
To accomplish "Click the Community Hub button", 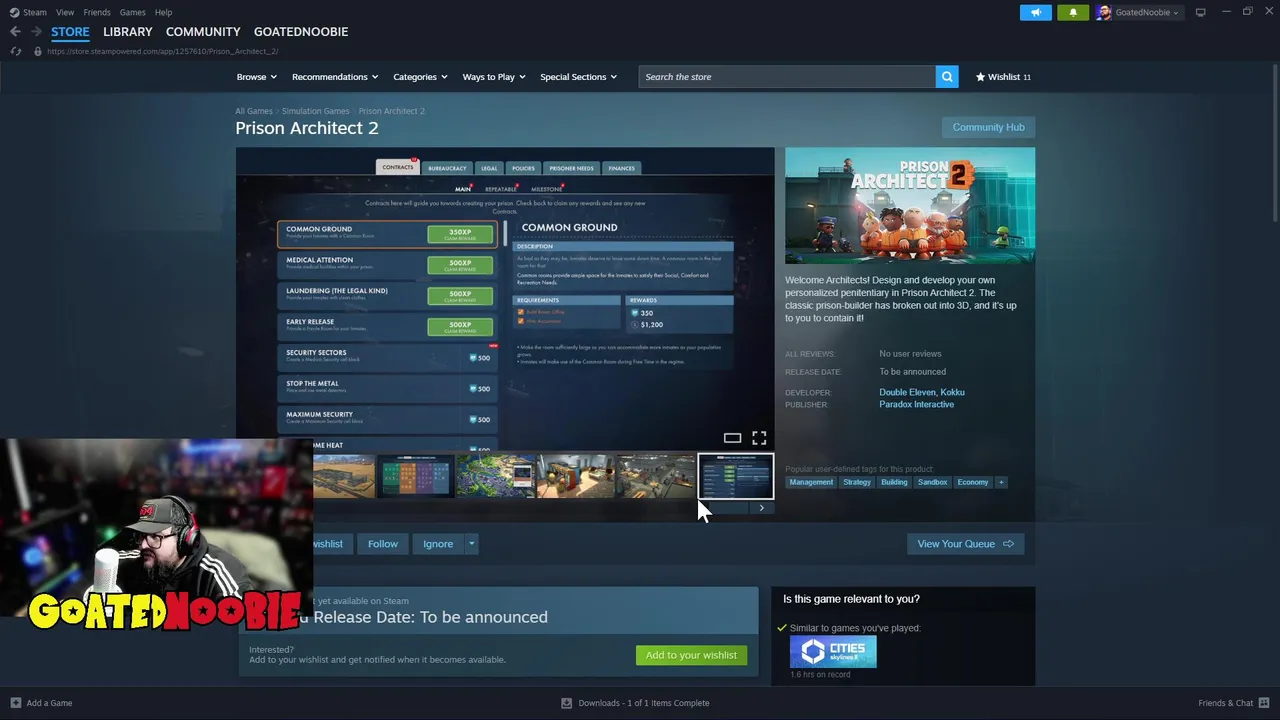I will point(988,127).
